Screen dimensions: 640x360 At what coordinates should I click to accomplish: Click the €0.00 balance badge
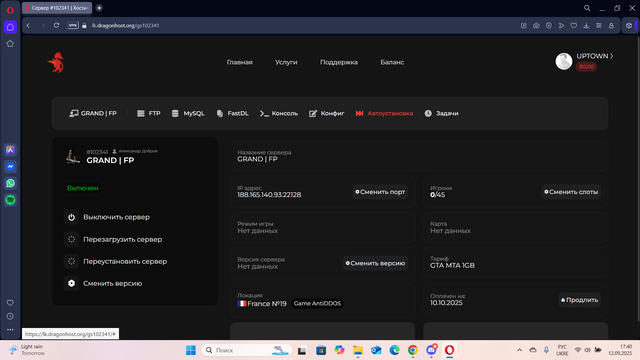click(586, 67)
